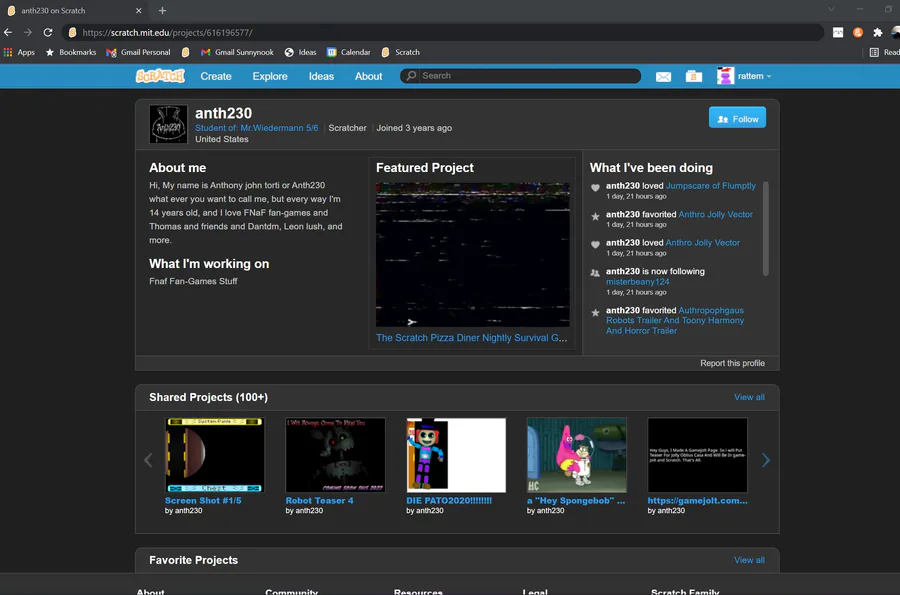This screenshot has height=595, width=900.
Task: Open the Explore menu
Action: [270, 76]
